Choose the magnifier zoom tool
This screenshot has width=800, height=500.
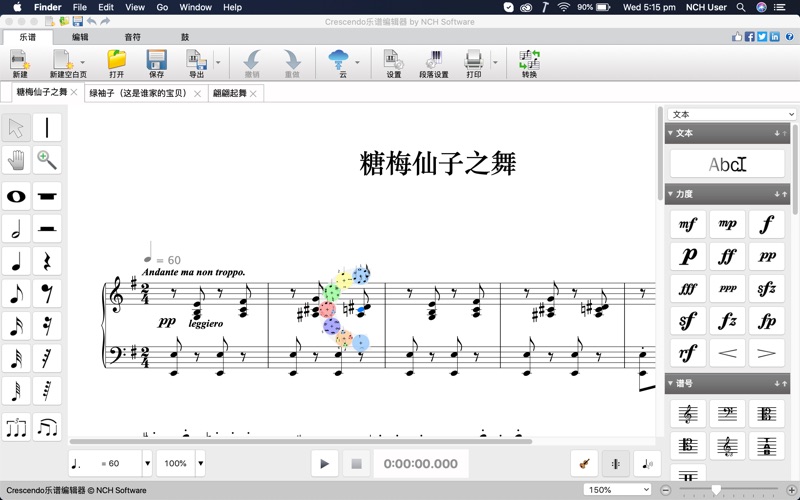tap(47, 160)
